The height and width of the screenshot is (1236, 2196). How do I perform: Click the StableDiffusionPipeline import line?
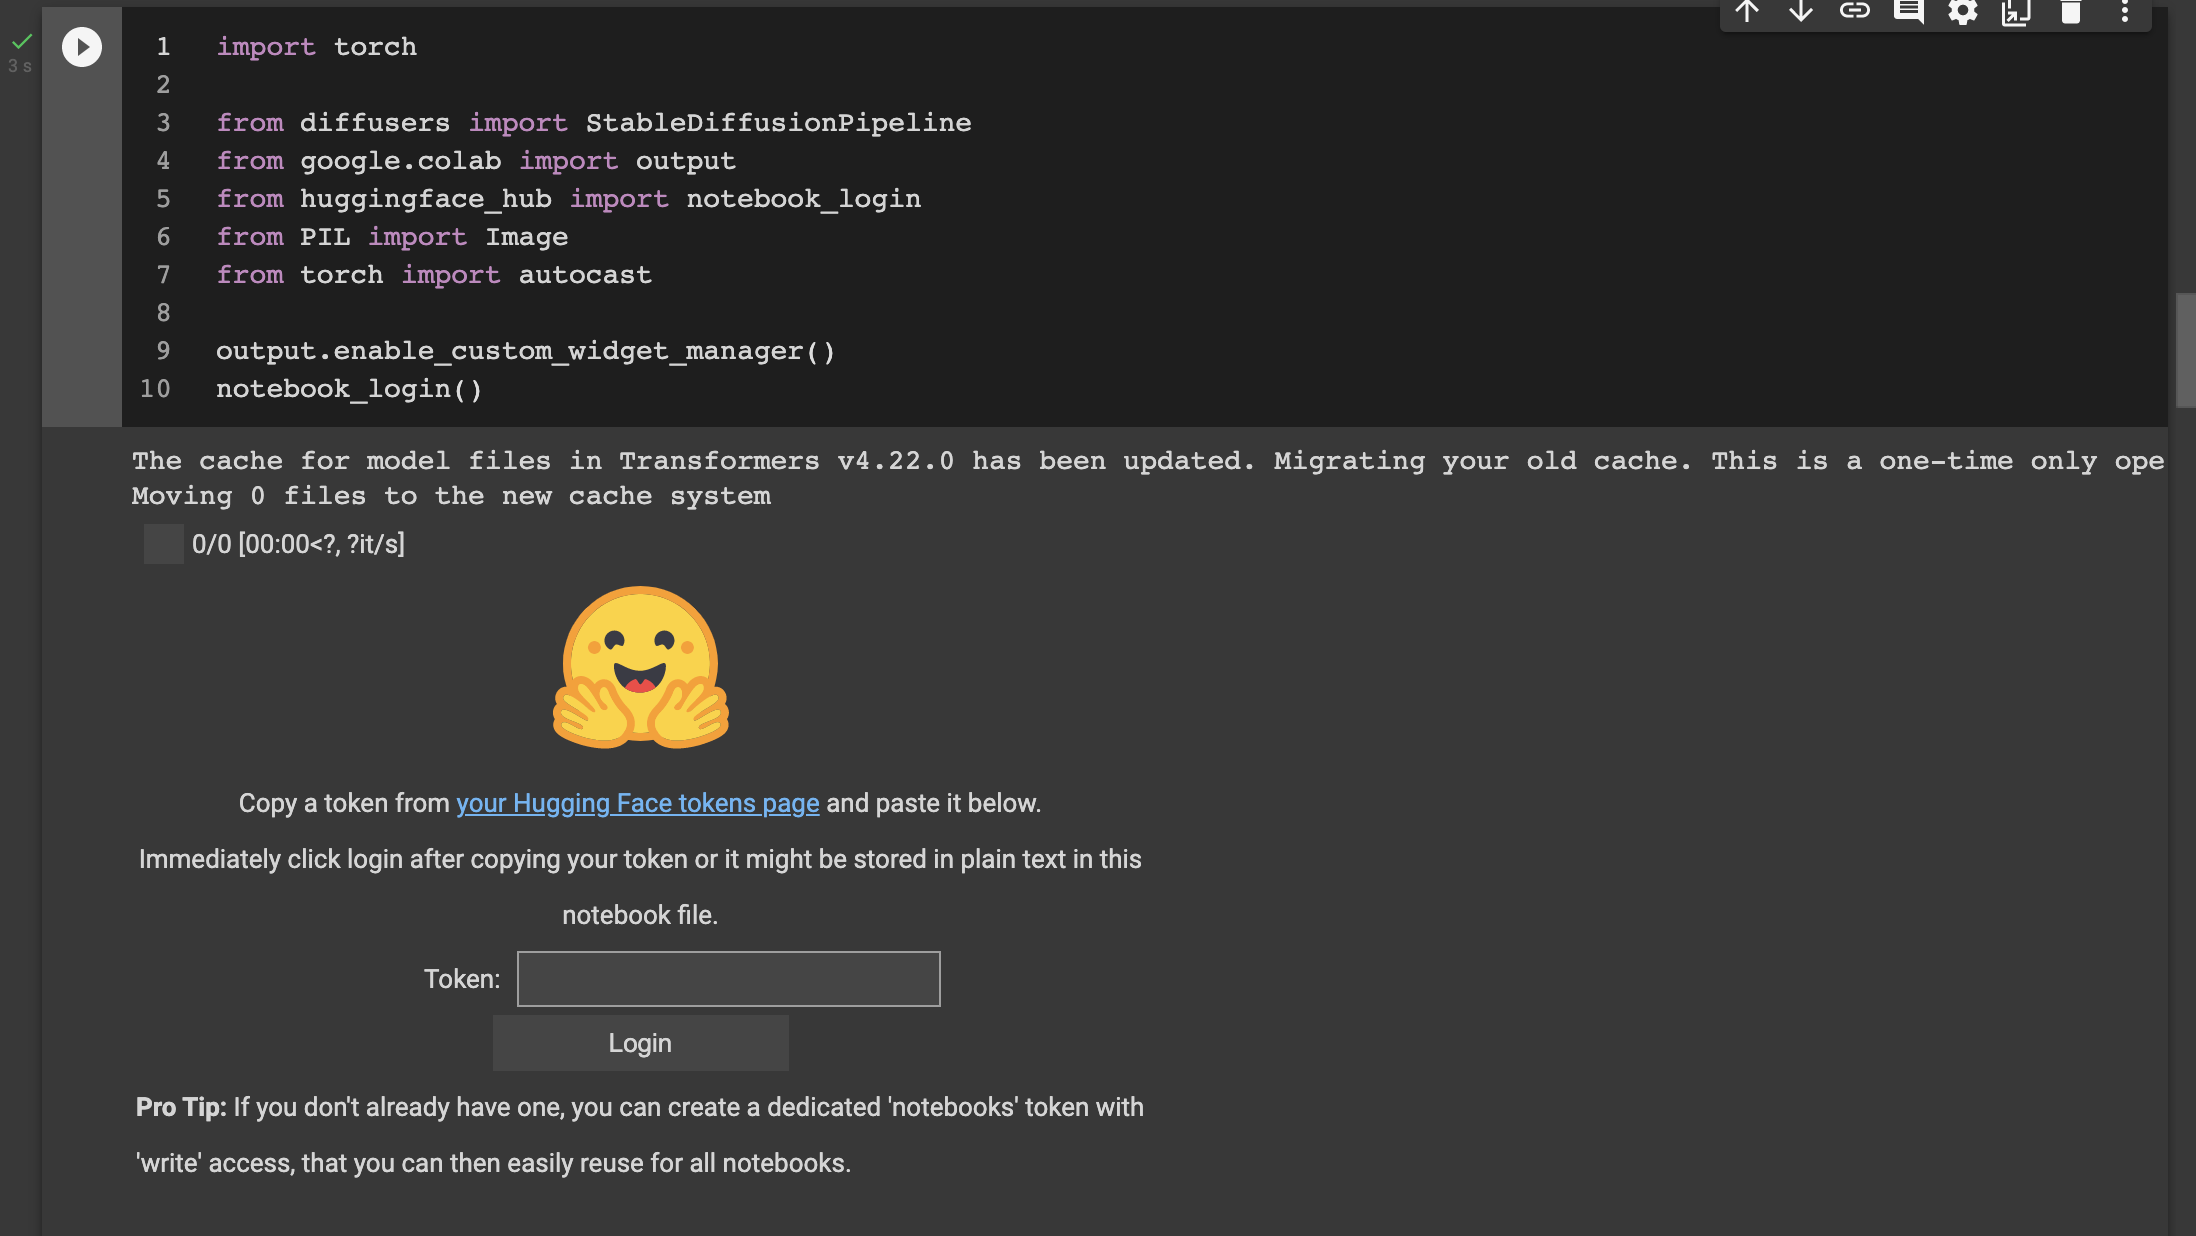click(x=593, y=123)
